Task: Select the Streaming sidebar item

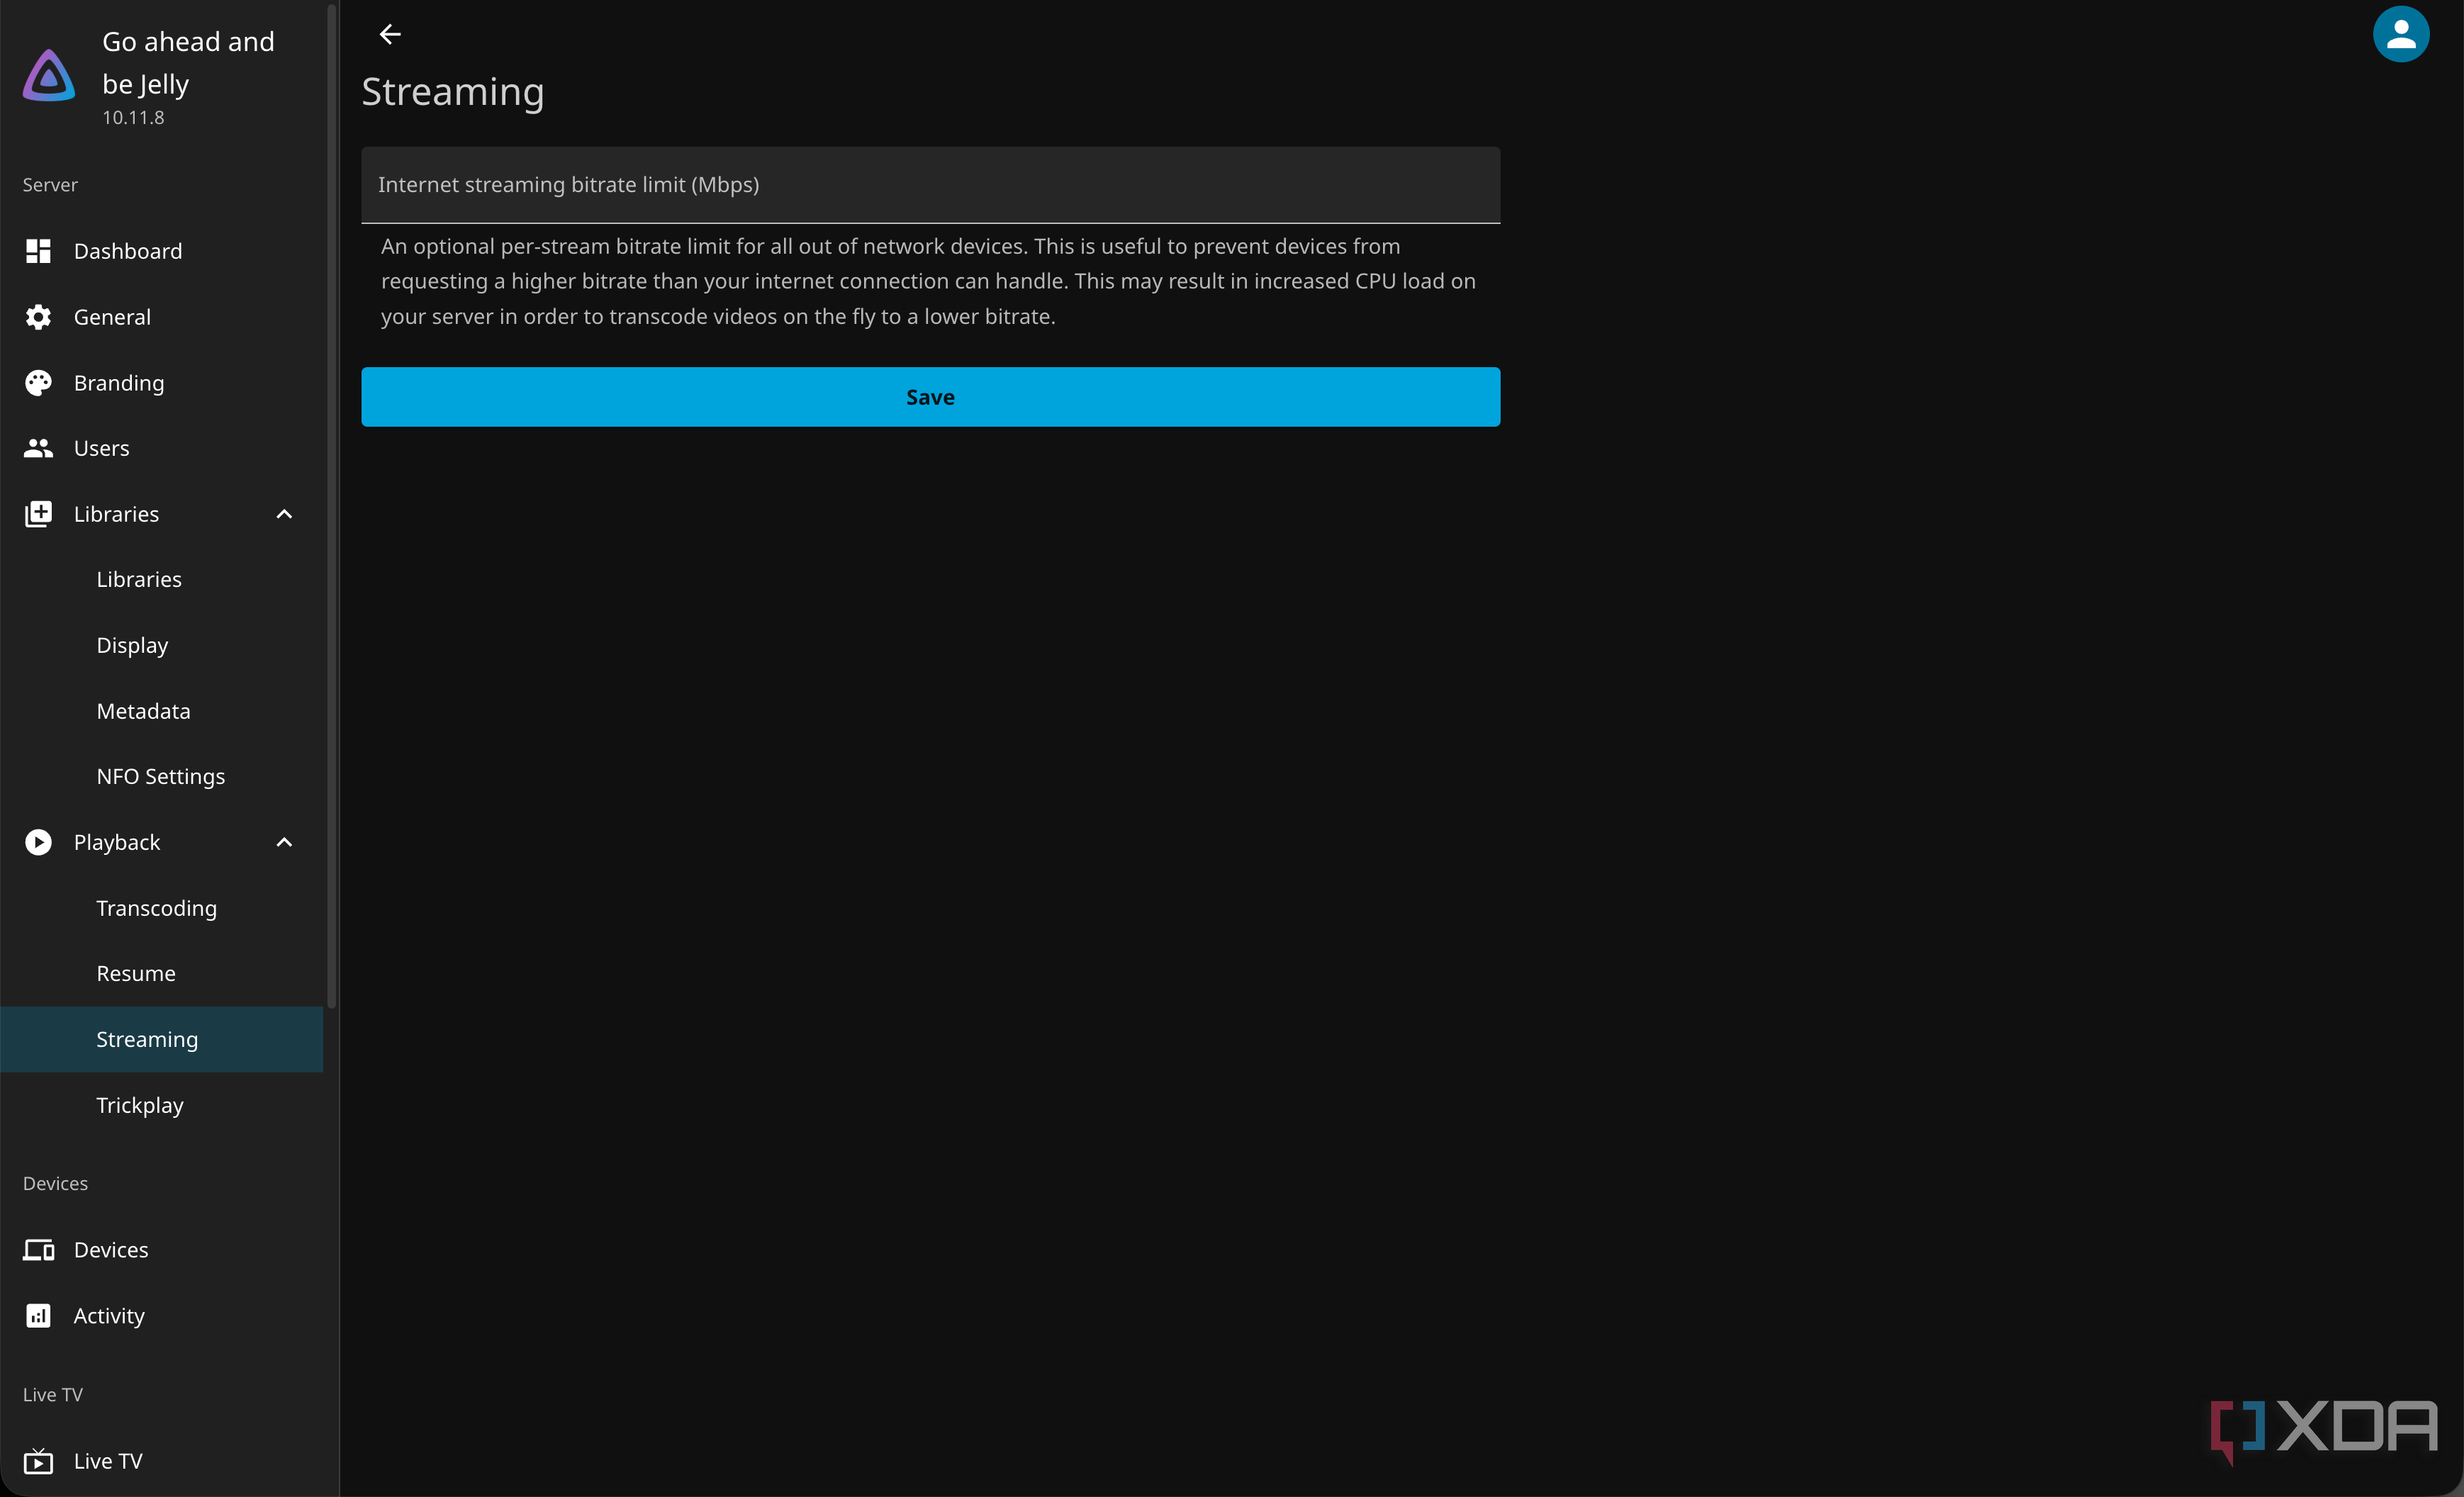Action: [162, 1040]
